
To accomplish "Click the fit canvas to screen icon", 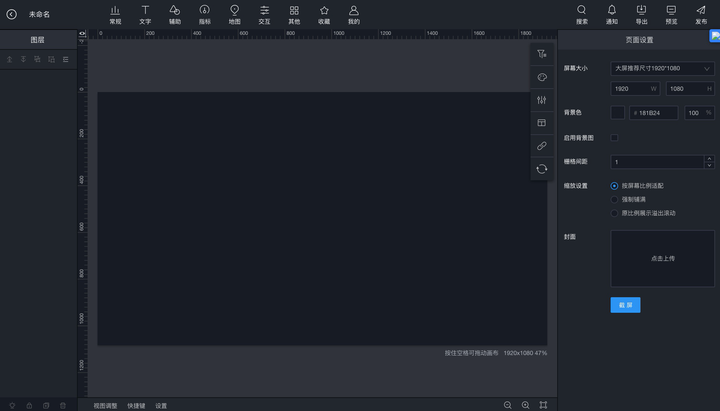I will point(543,405).
